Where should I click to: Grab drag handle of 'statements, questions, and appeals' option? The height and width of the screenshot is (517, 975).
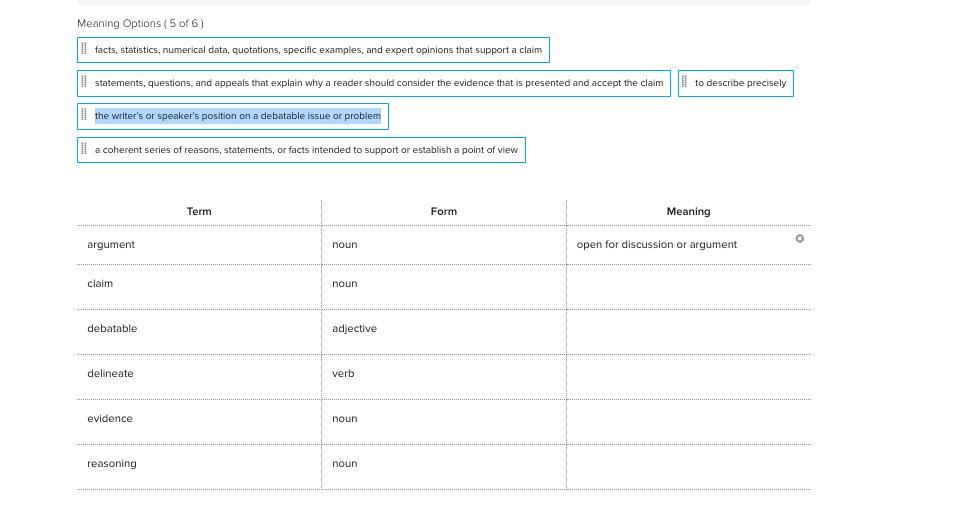click(84, 82)
